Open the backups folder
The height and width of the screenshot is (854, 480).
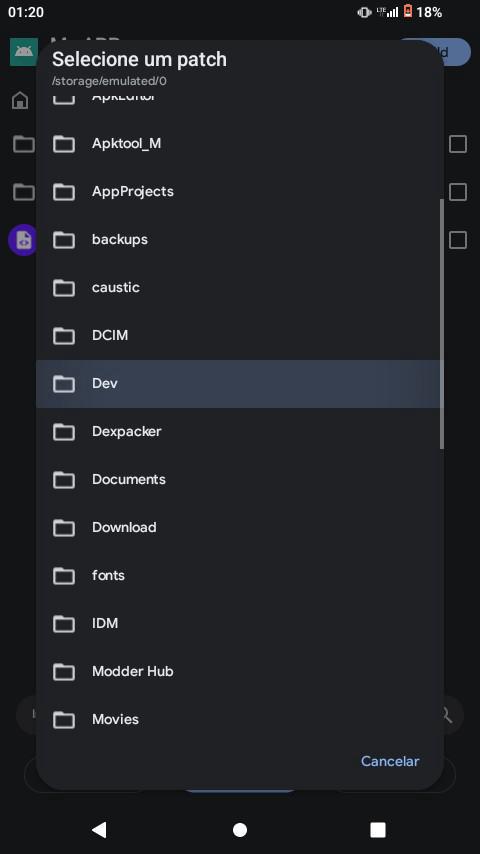240,240
